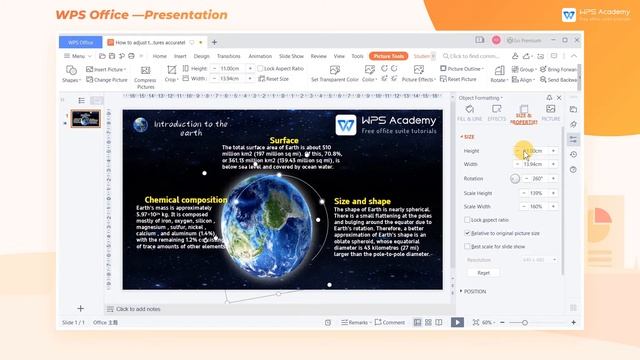Open the history clock icon in right sidebar
The image size is (640, 360).
coord(573,154)
